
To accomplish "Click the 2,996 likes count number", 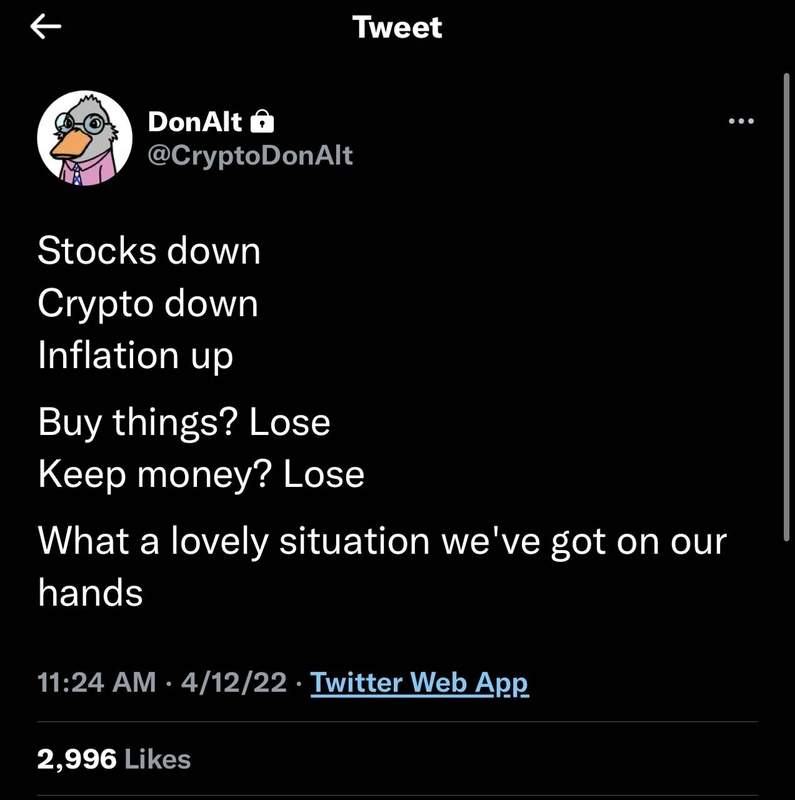I will click(76, 759).
